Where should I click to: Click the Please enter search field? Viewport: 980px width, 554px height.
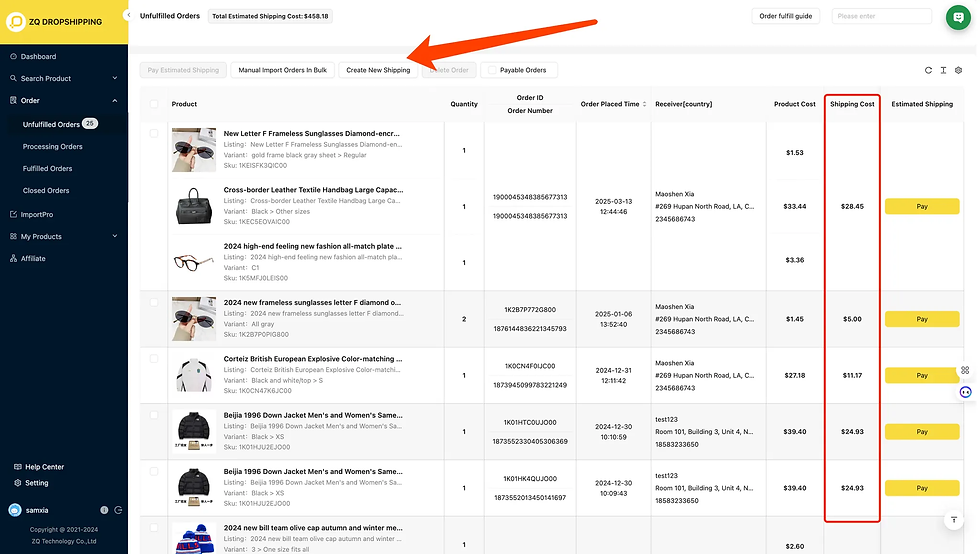(x=881, y=16)
